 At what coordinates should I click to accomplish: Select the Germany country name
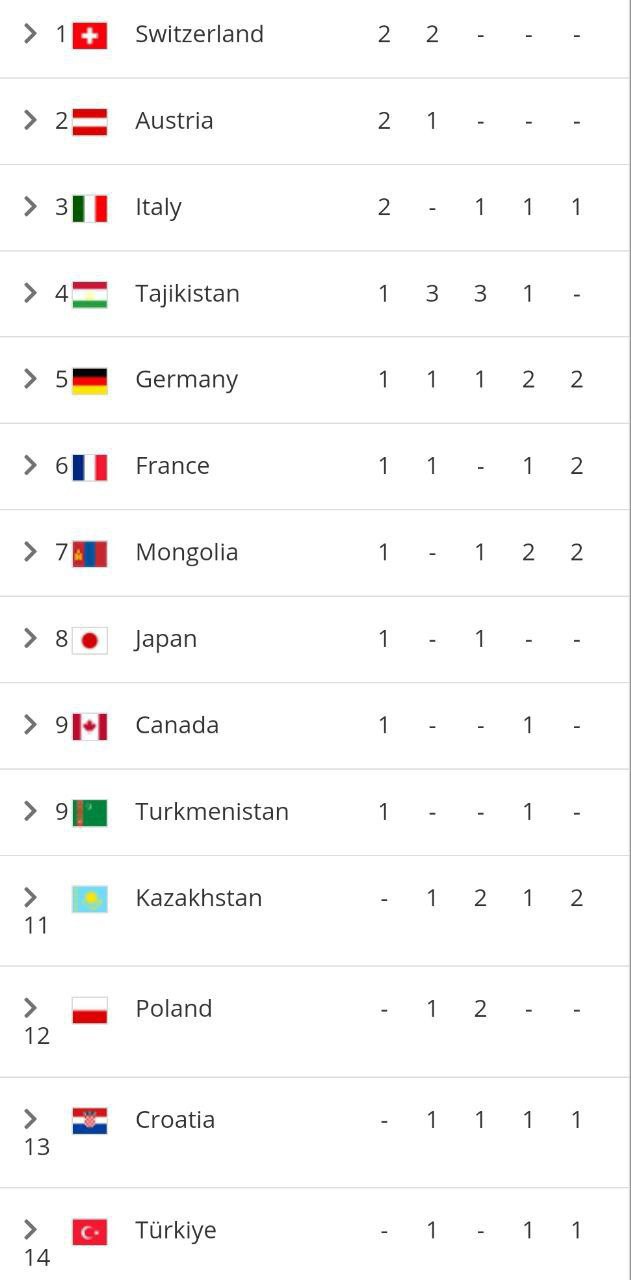coord(186,380)
